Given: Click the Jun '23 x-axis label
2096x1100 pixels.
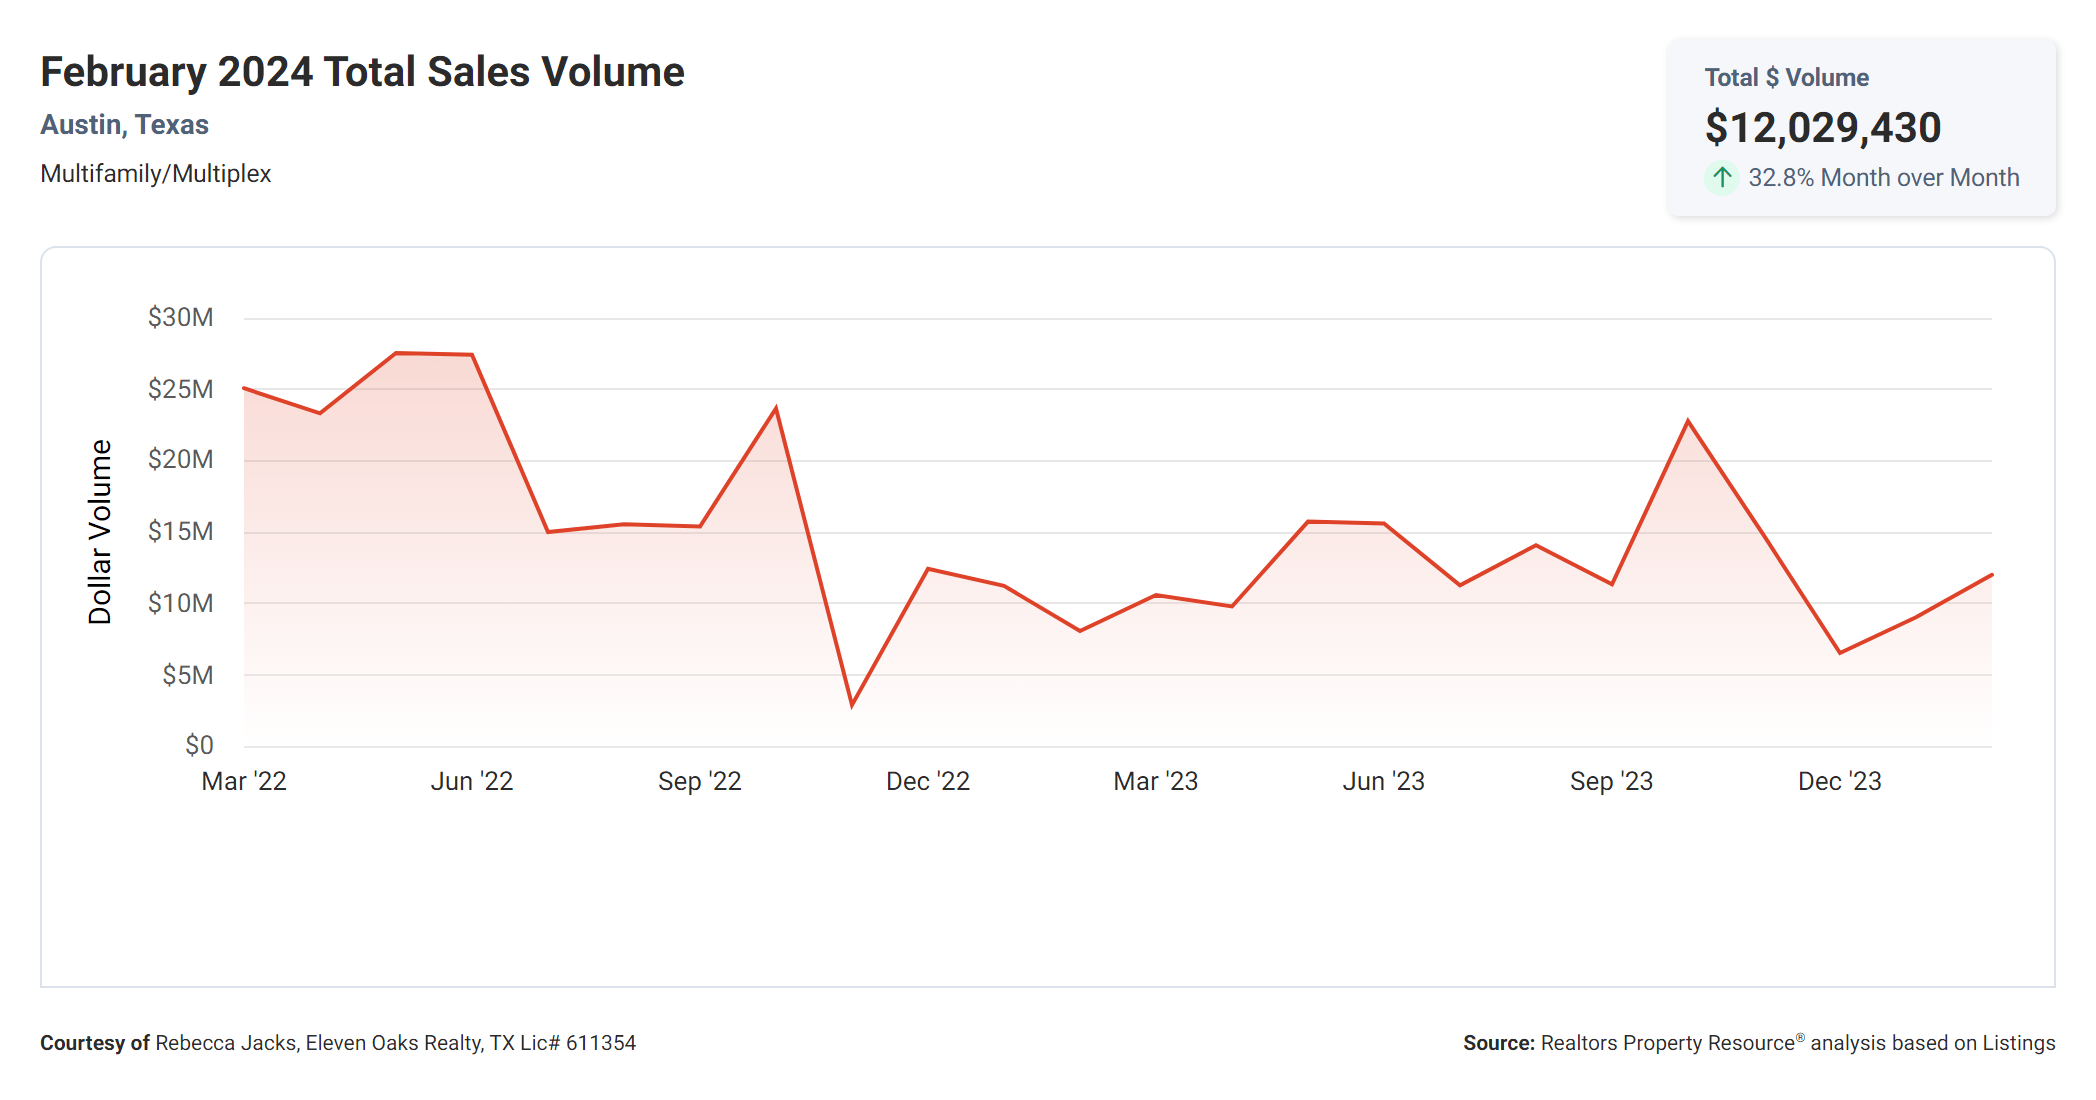Looking at the screenshot, I should click(x=1383, y=781).
